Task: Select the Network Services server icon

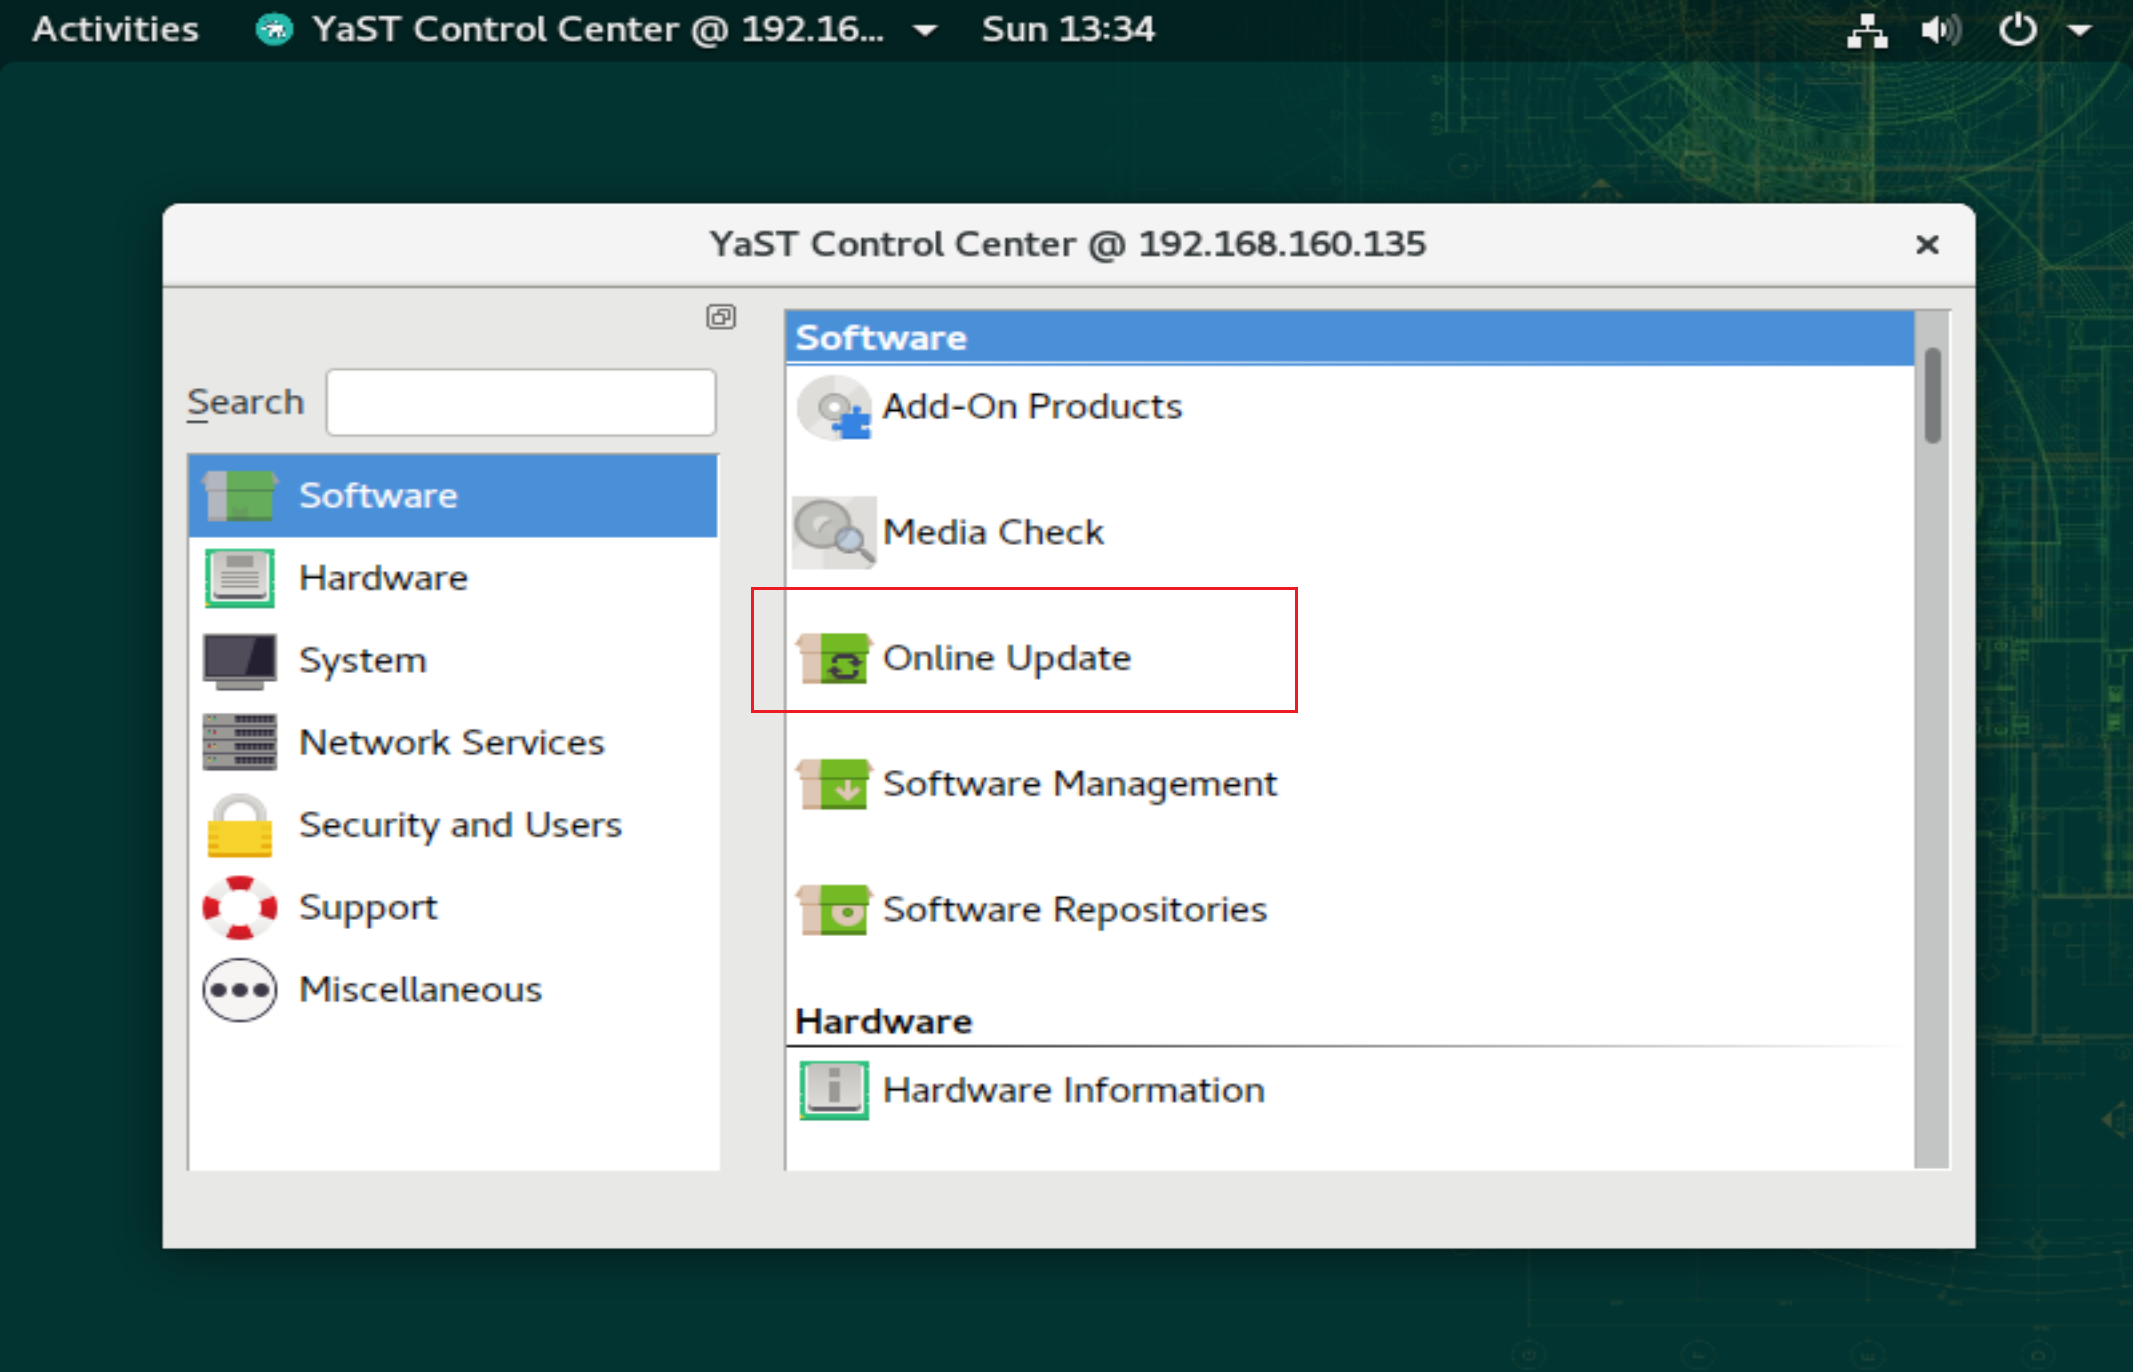Action: pos(239,742)
